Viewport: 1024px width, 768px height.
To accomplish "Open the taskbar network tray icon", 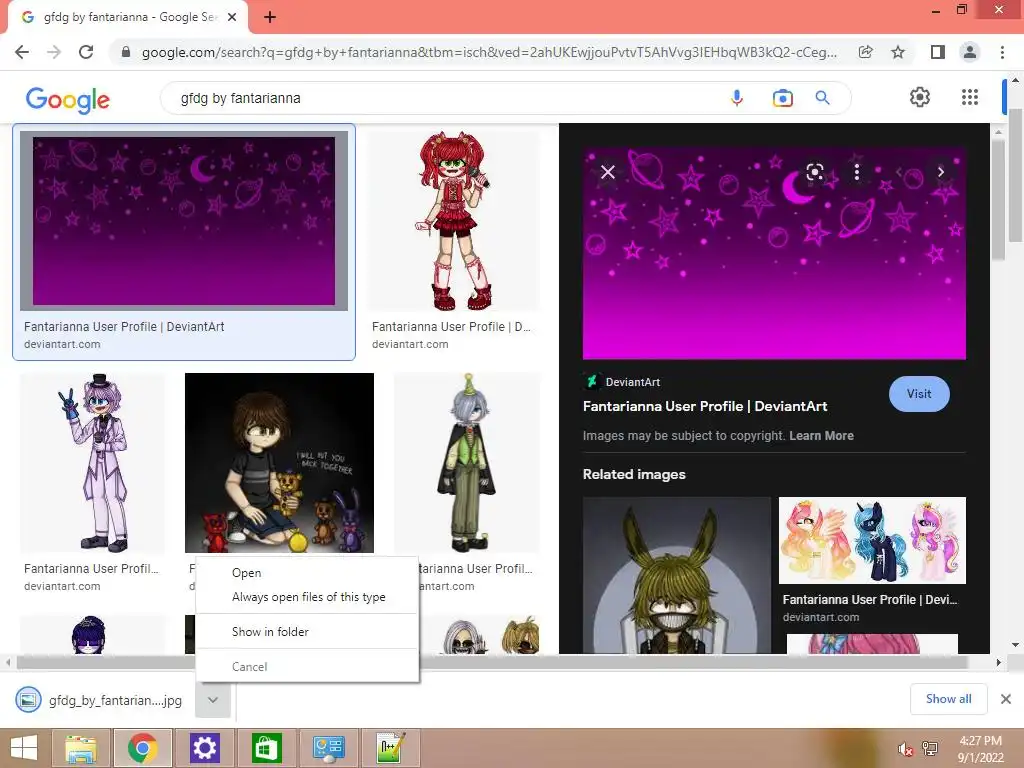I will pyautogui.click(x=930, y=749).
